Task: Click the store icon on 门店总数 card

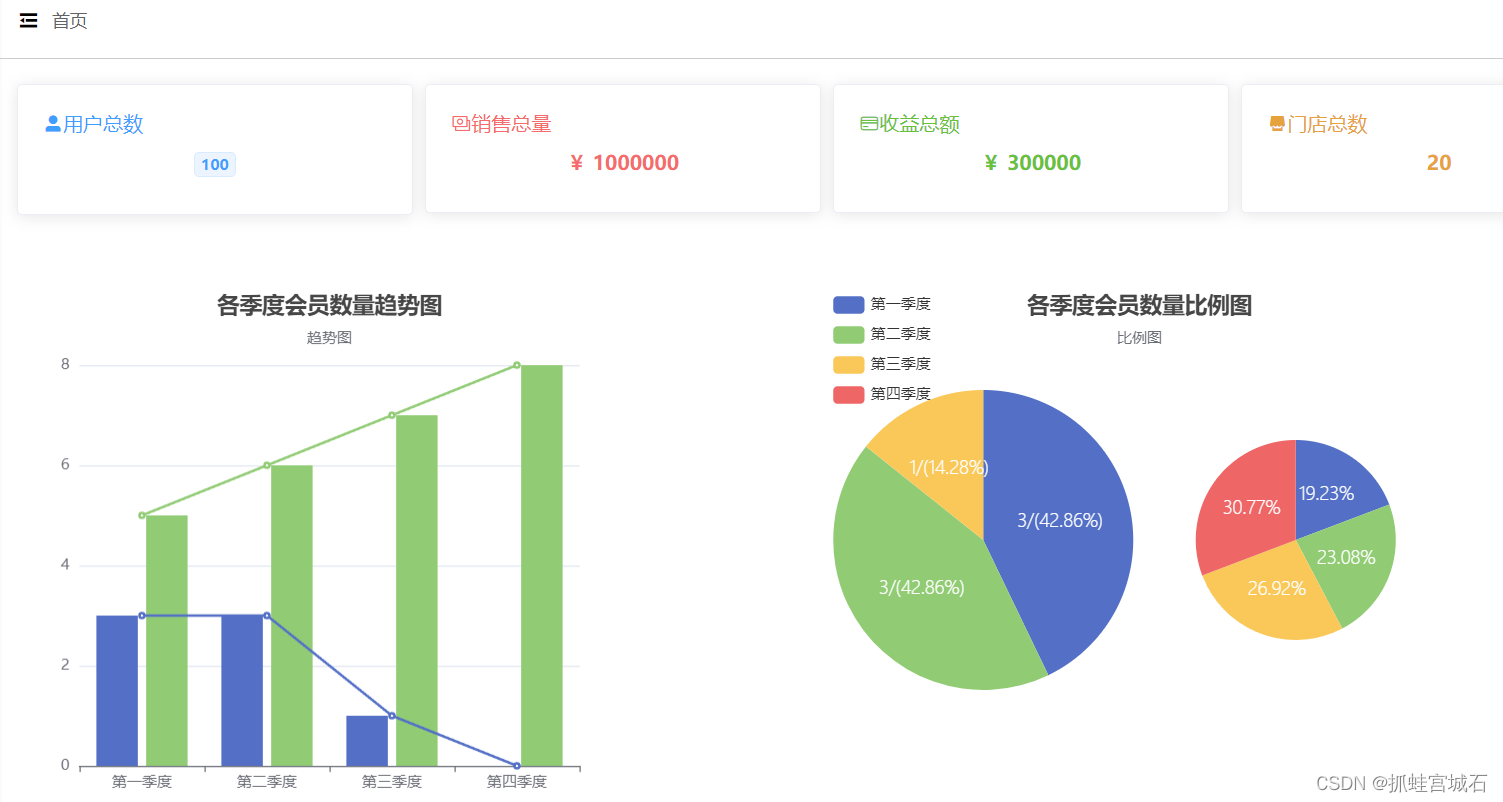Action: coord(1276,122)
